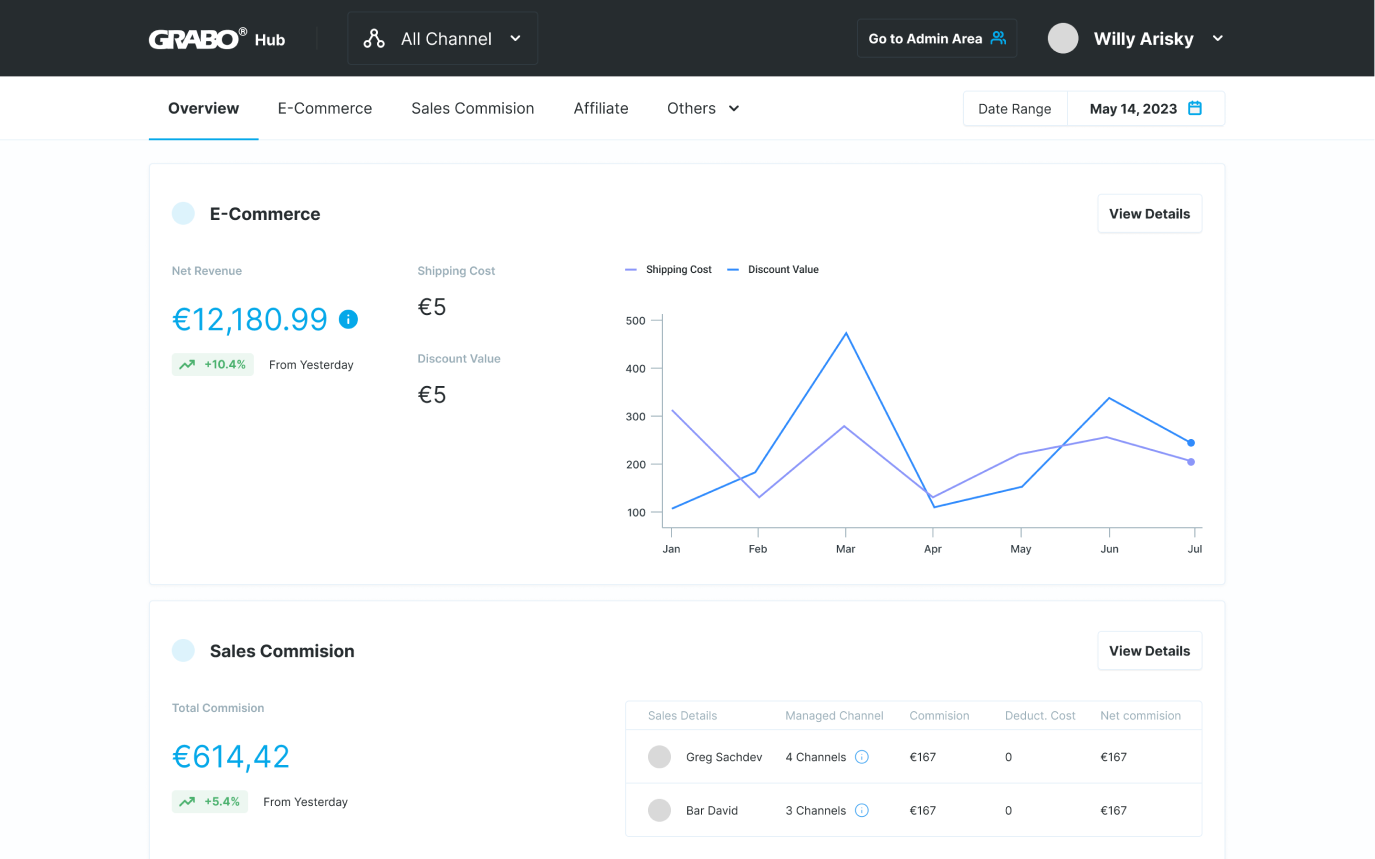
Task: Toggle Shipping Cost series in chart legend
Action: [669, 269]
